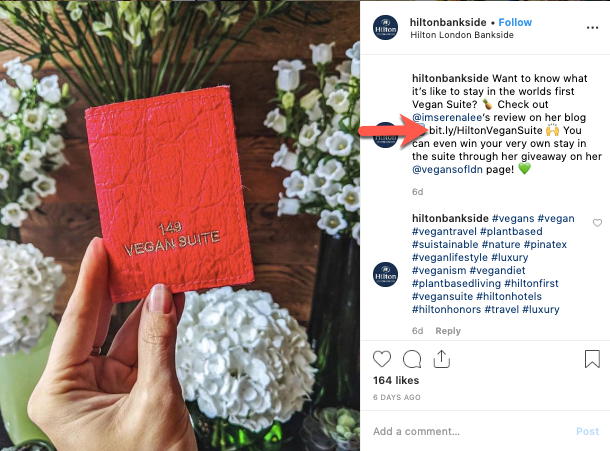Open the #vegantravel hashtag
The height and width of the screenshot is (451, 610).
click(x=444, y=232)
